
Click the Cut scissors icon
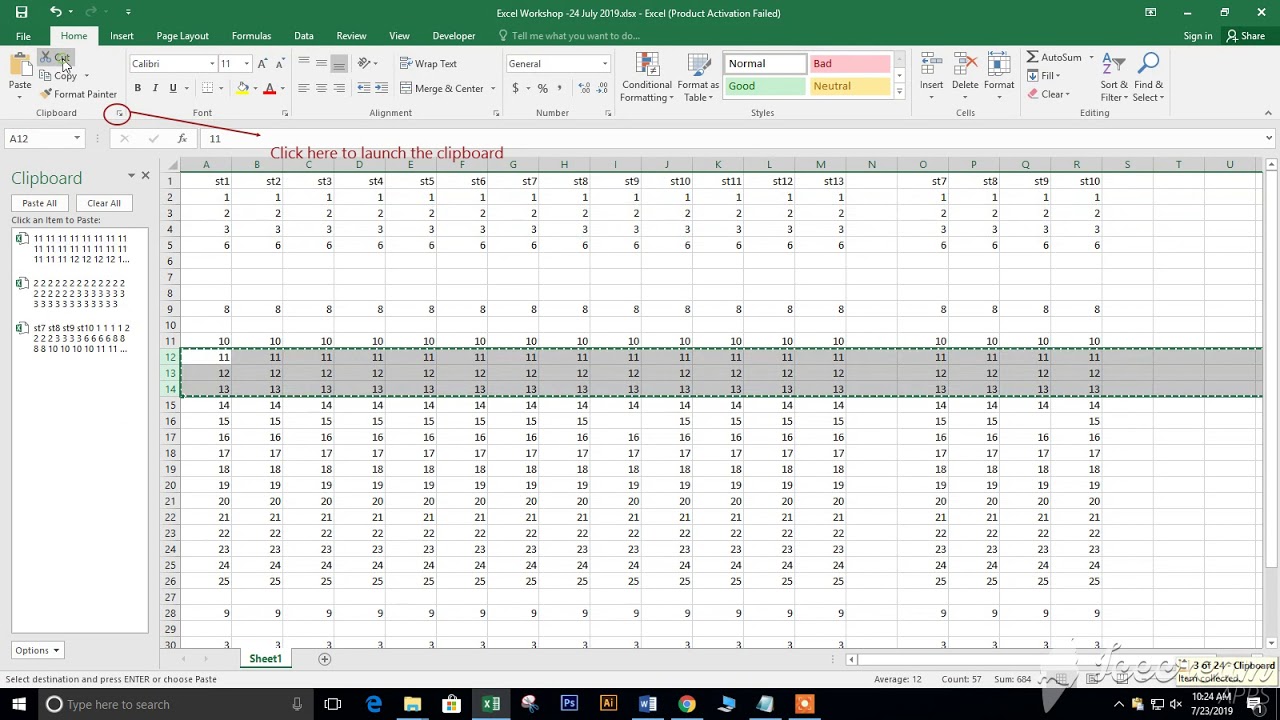pos(46,59)
